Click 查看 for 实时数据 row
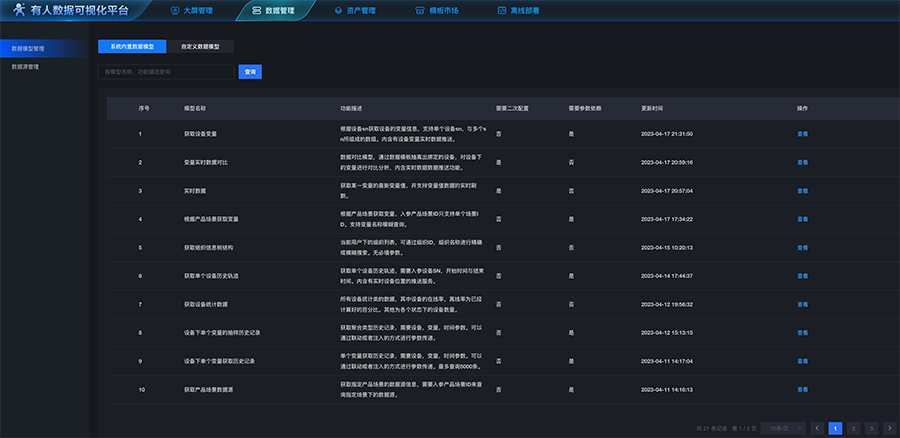Image resolution: width=900 pixels, height=438 pixels. [802, 190]
